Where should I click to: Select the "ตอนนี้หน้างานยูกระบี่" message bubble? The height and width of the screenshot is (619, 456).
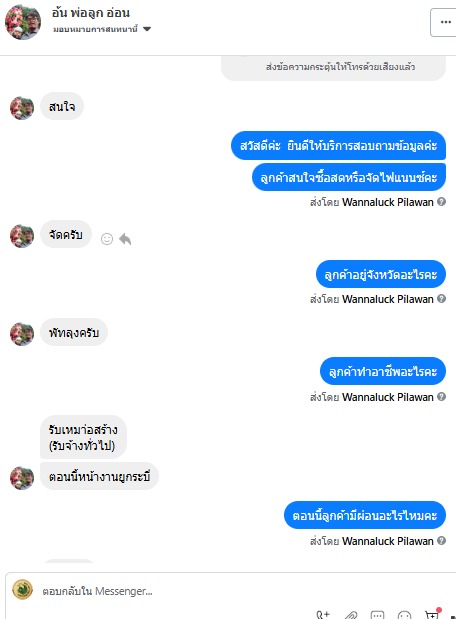click(x=99, y=476)
